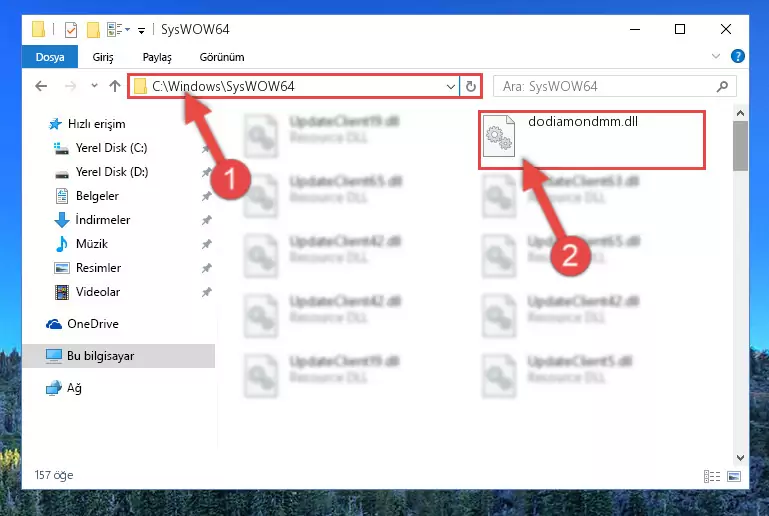Switch to large icons view in status bar
Viewport: 769px width, 516px height.
point(734,476)
